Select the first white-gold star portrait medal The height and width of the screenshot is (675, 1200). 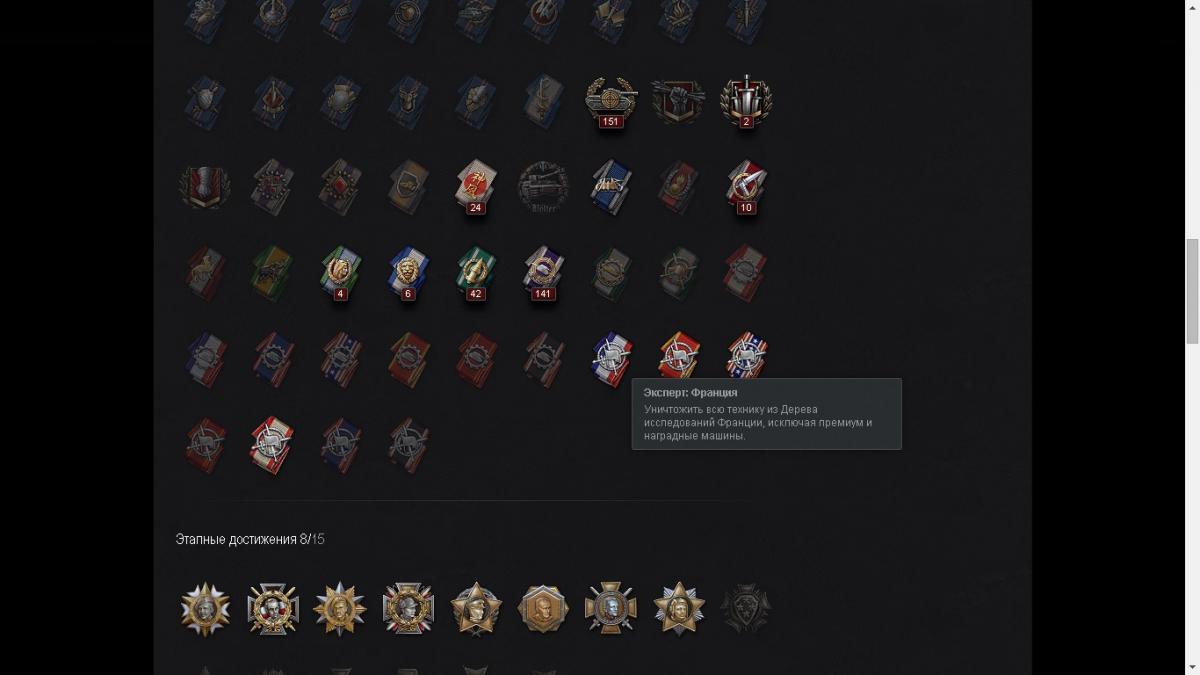click(x=205, y=608)
